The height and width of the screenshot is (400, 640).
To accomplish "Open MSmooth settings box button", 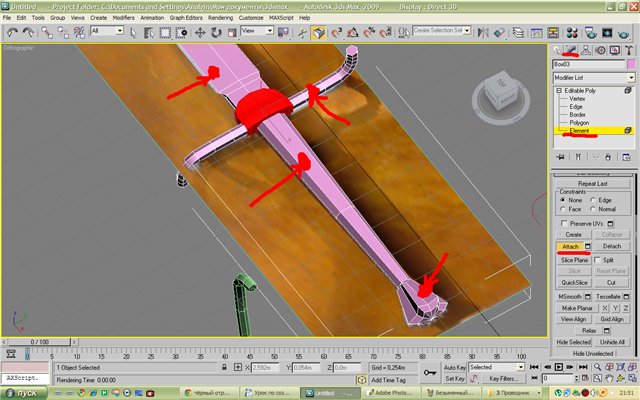I will click(588, 296).
